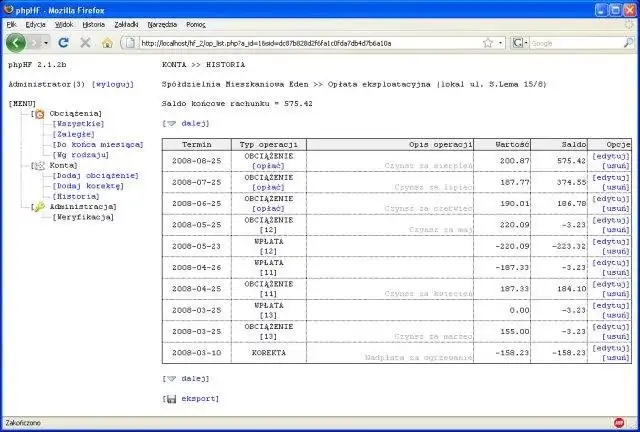Open the Google search engine selector
This screenshot has width=640, height=432.
pyautogui.click(x=520, y=43)
